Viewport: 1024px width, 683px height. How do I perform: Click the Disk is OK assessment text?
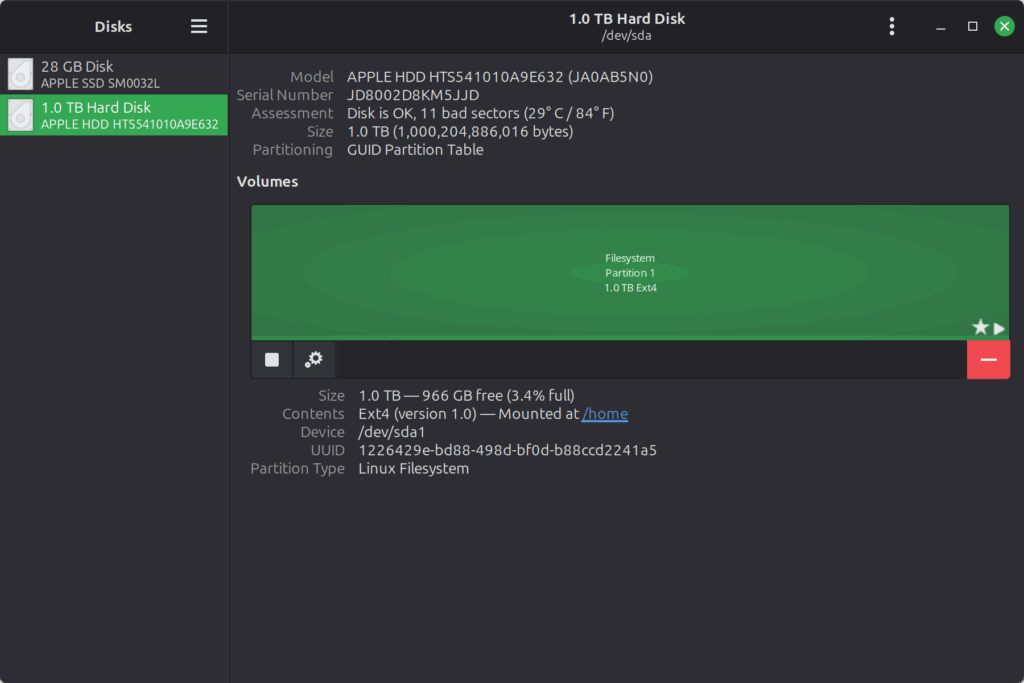tap(480, 113)
